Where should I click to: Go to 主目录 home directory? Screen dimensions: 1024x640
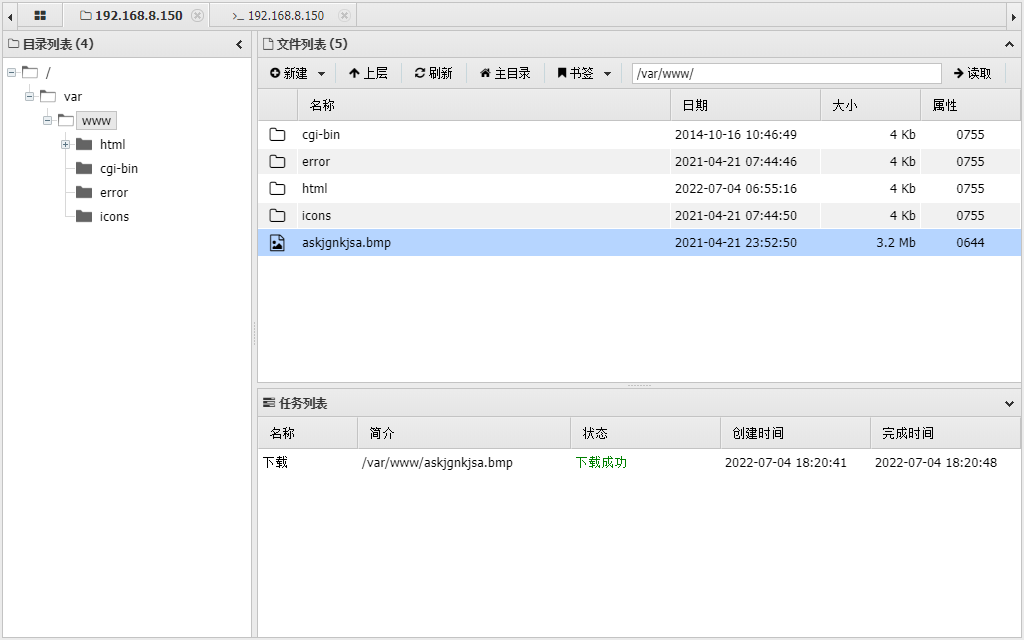click(505, 73)
